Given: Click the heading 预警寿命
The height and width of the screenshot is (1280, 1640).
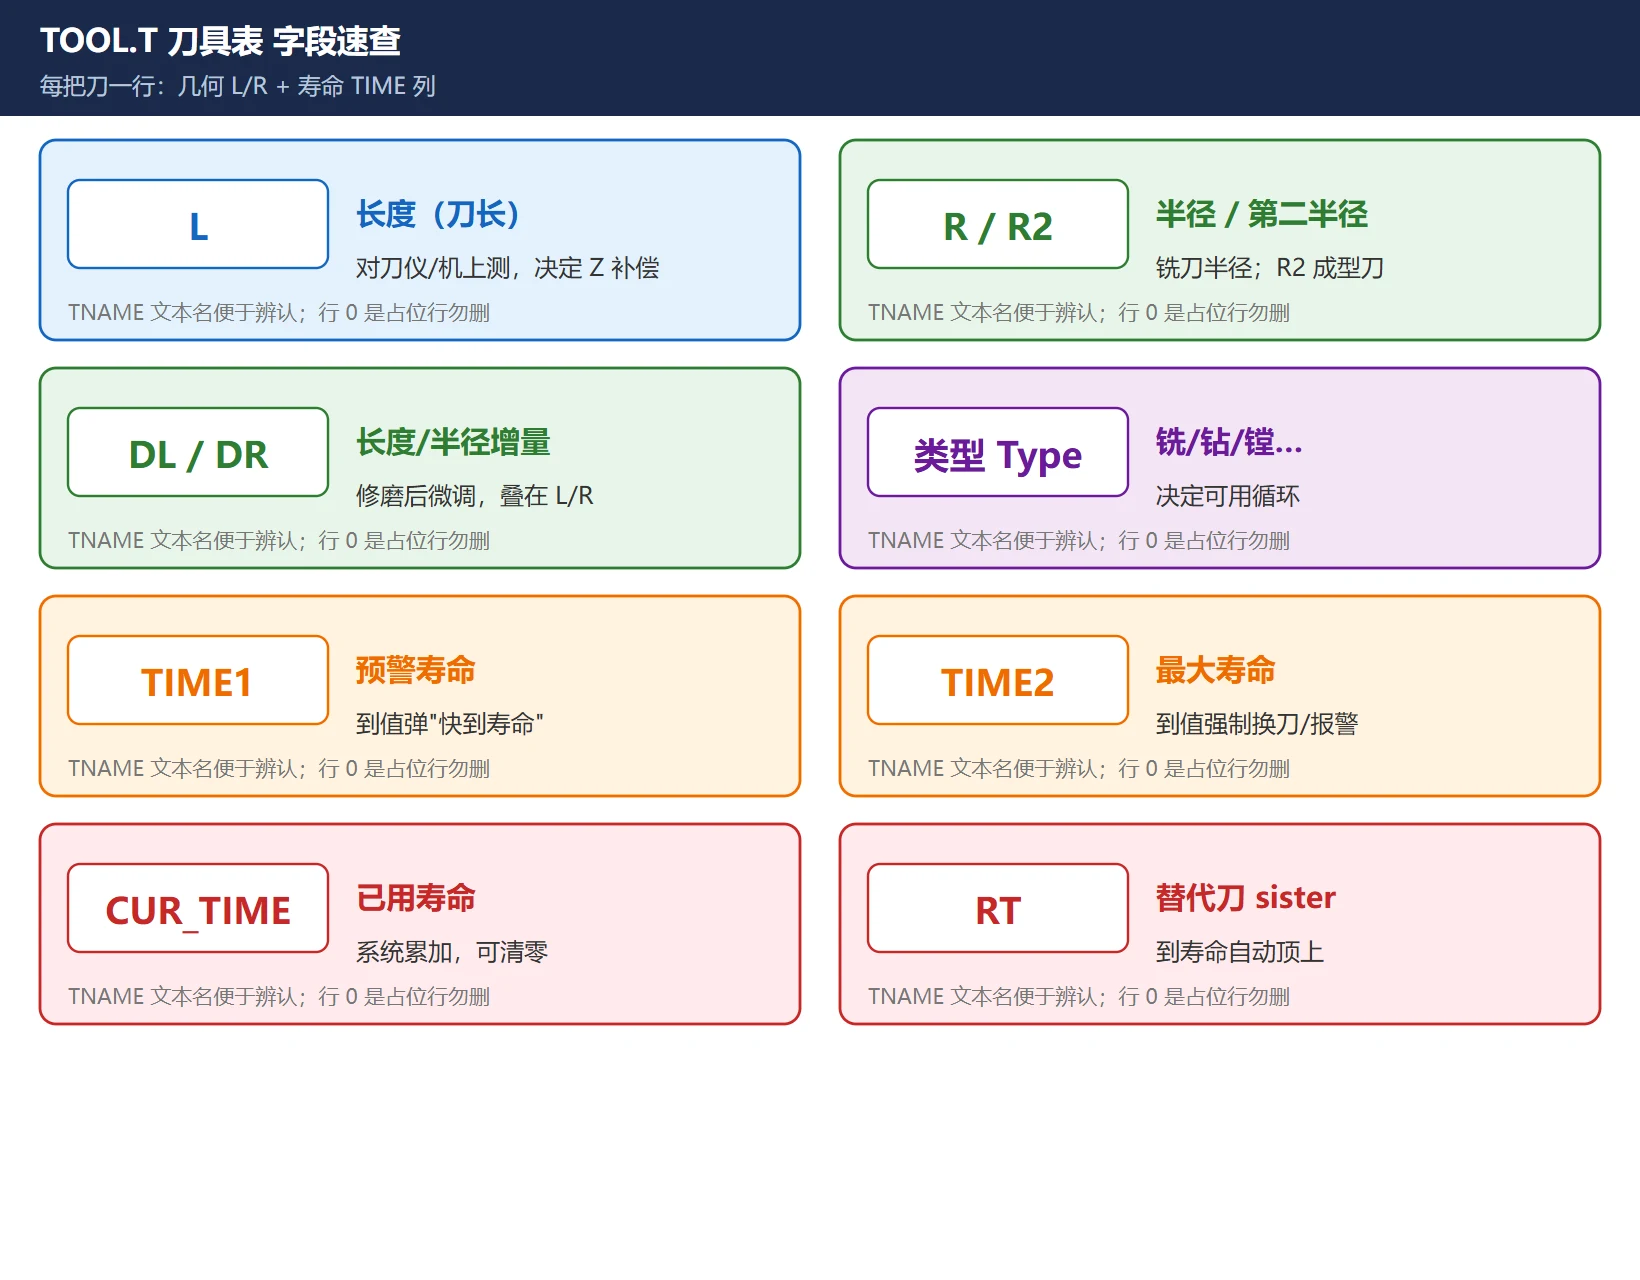Looking at the screenshot, I should point(416,670).
